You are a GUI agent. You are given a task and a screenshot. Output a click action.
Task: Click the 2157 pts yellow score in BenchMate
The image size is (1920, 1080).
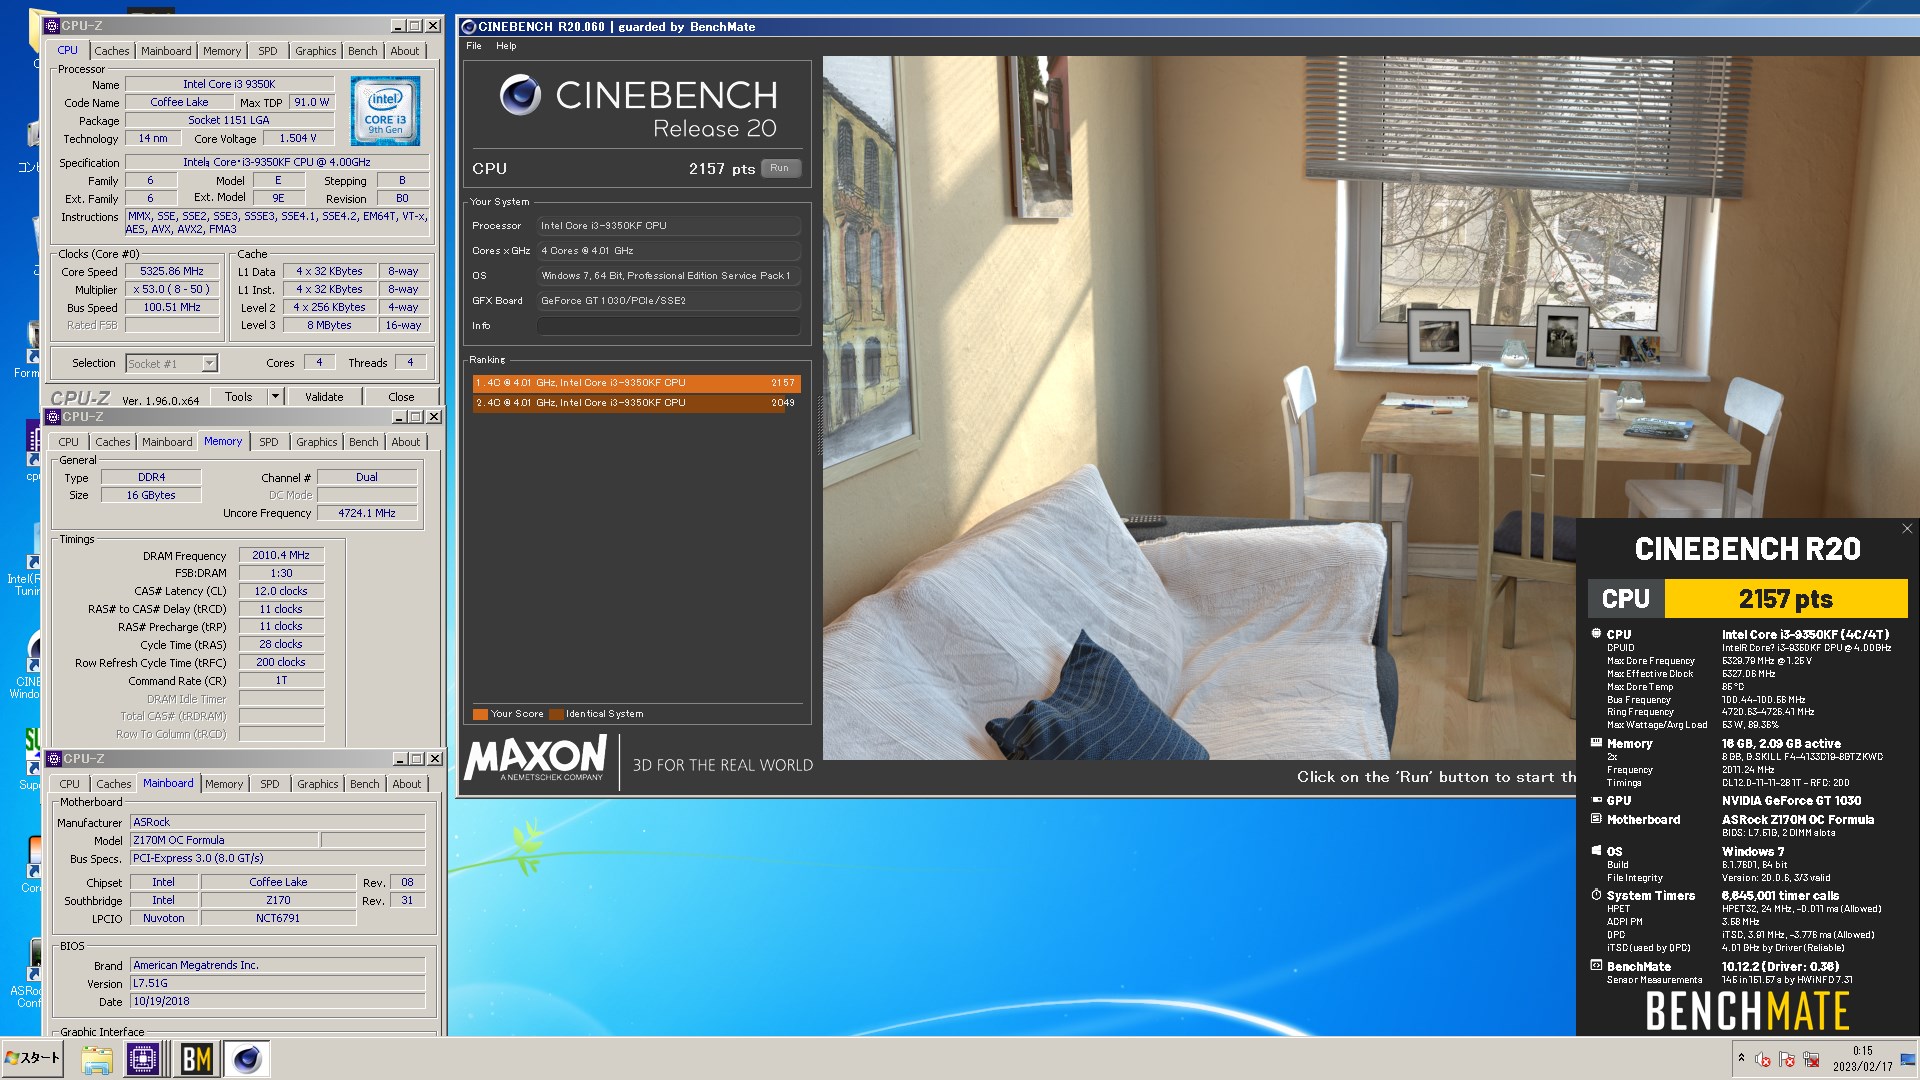1785,599
